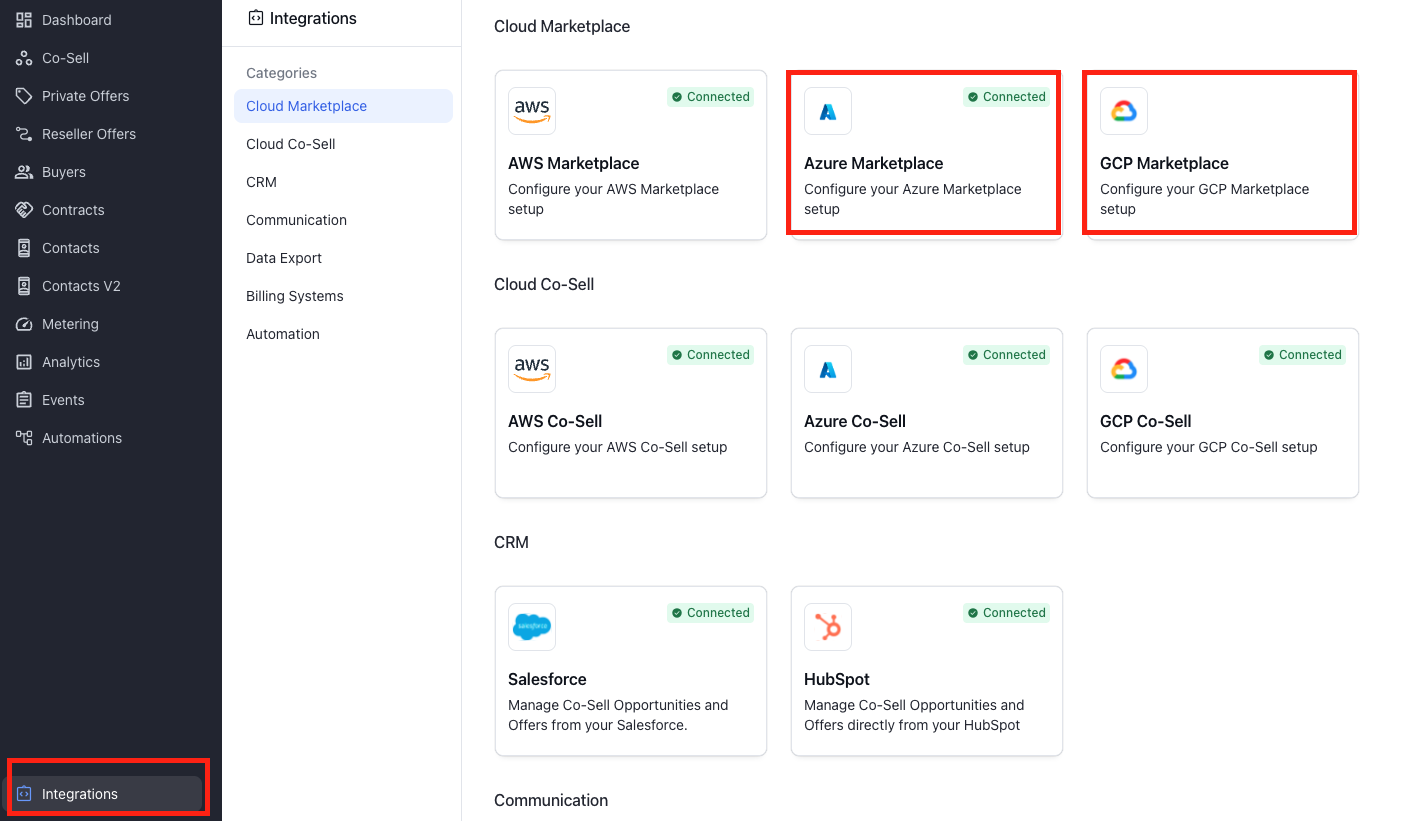1421x821 pixels.
Task: Click the CRM section heading in main panel
Action: (511, 542)
